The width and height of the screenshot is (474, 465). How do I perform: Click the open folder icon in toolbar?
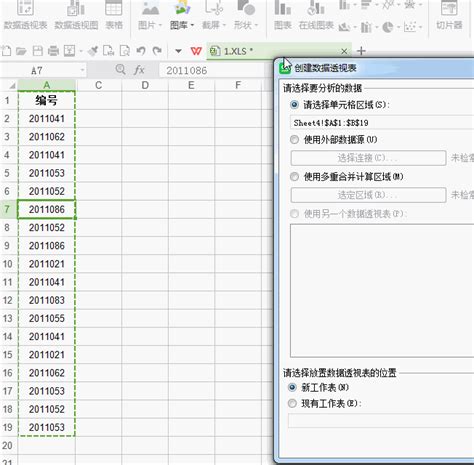coord(21,51)
